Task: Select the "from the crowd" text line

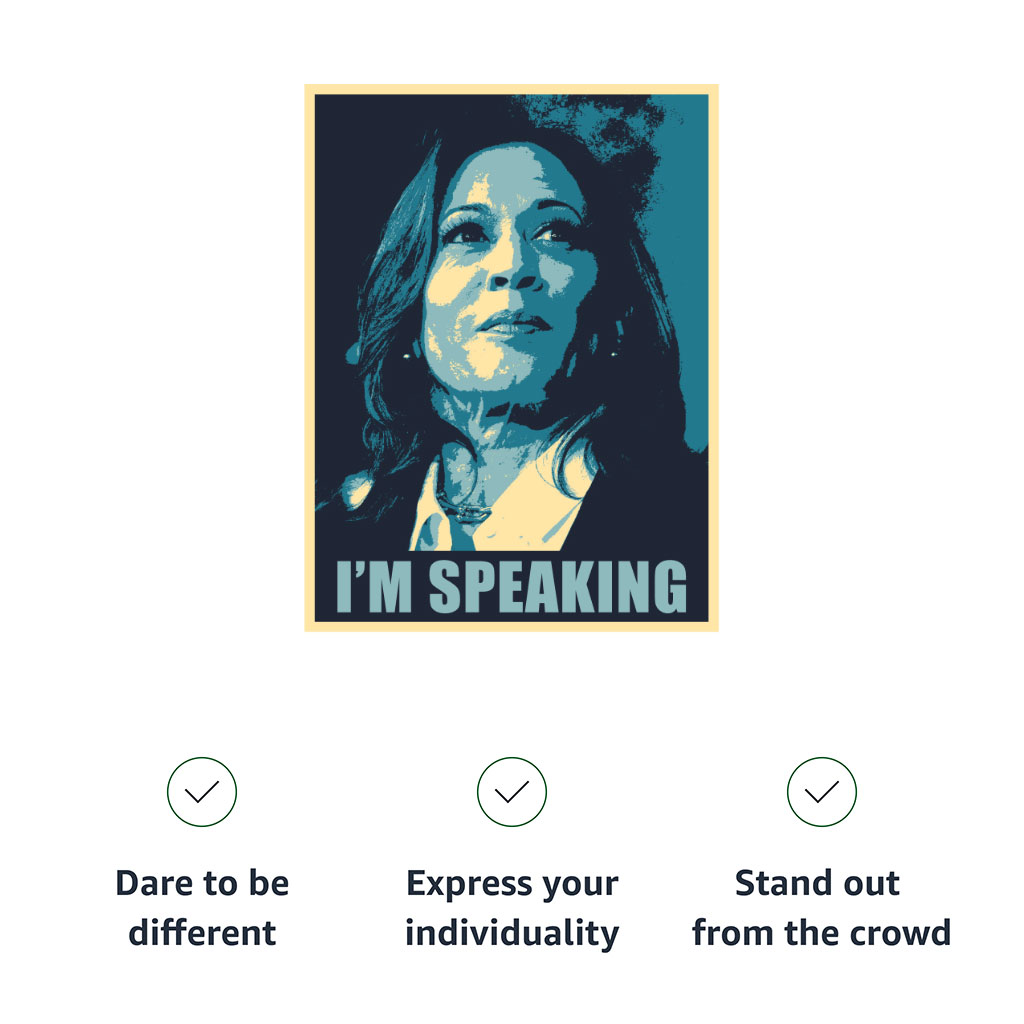Action: (x=822, y=933)
